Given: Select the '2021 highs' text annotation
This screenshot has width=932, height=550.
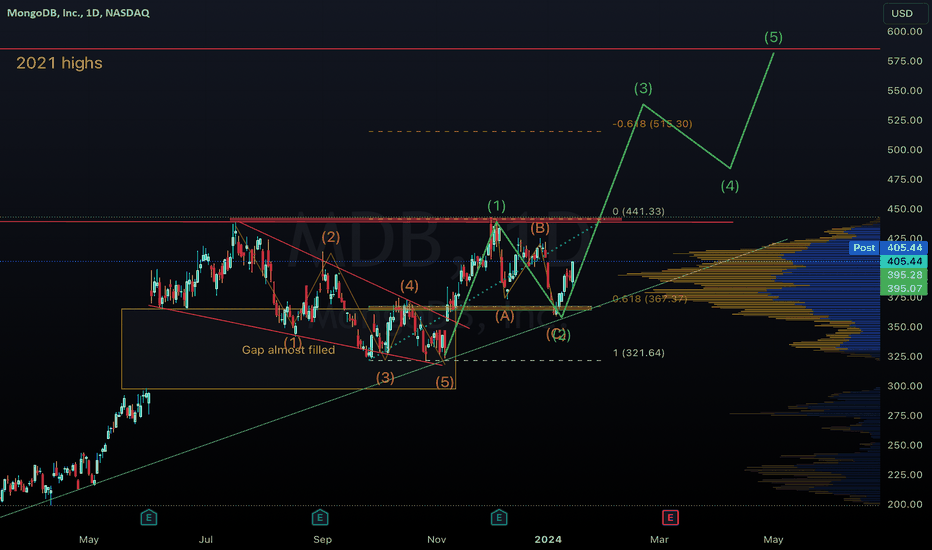Looking at the screenshot, I should pyautogui.click(x=59, y=63).
